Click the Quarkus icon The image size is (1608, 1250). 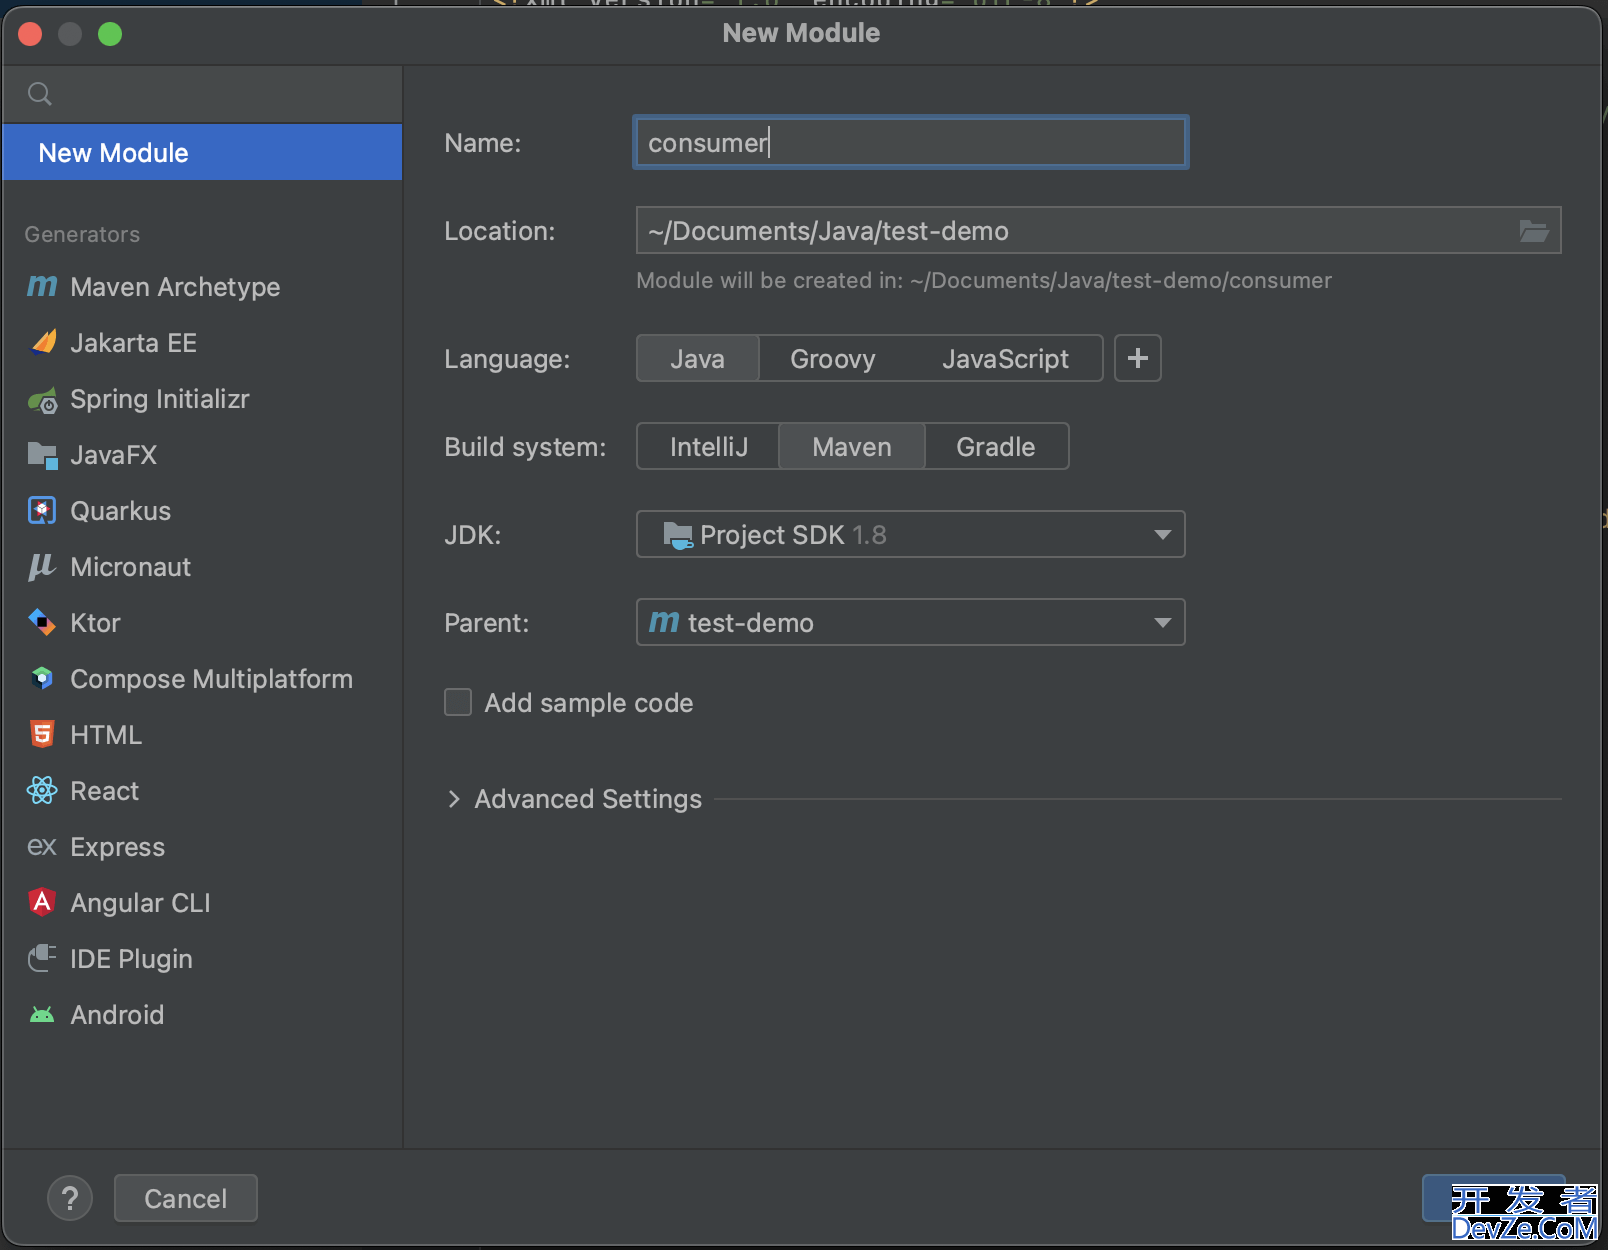[42, 511]
